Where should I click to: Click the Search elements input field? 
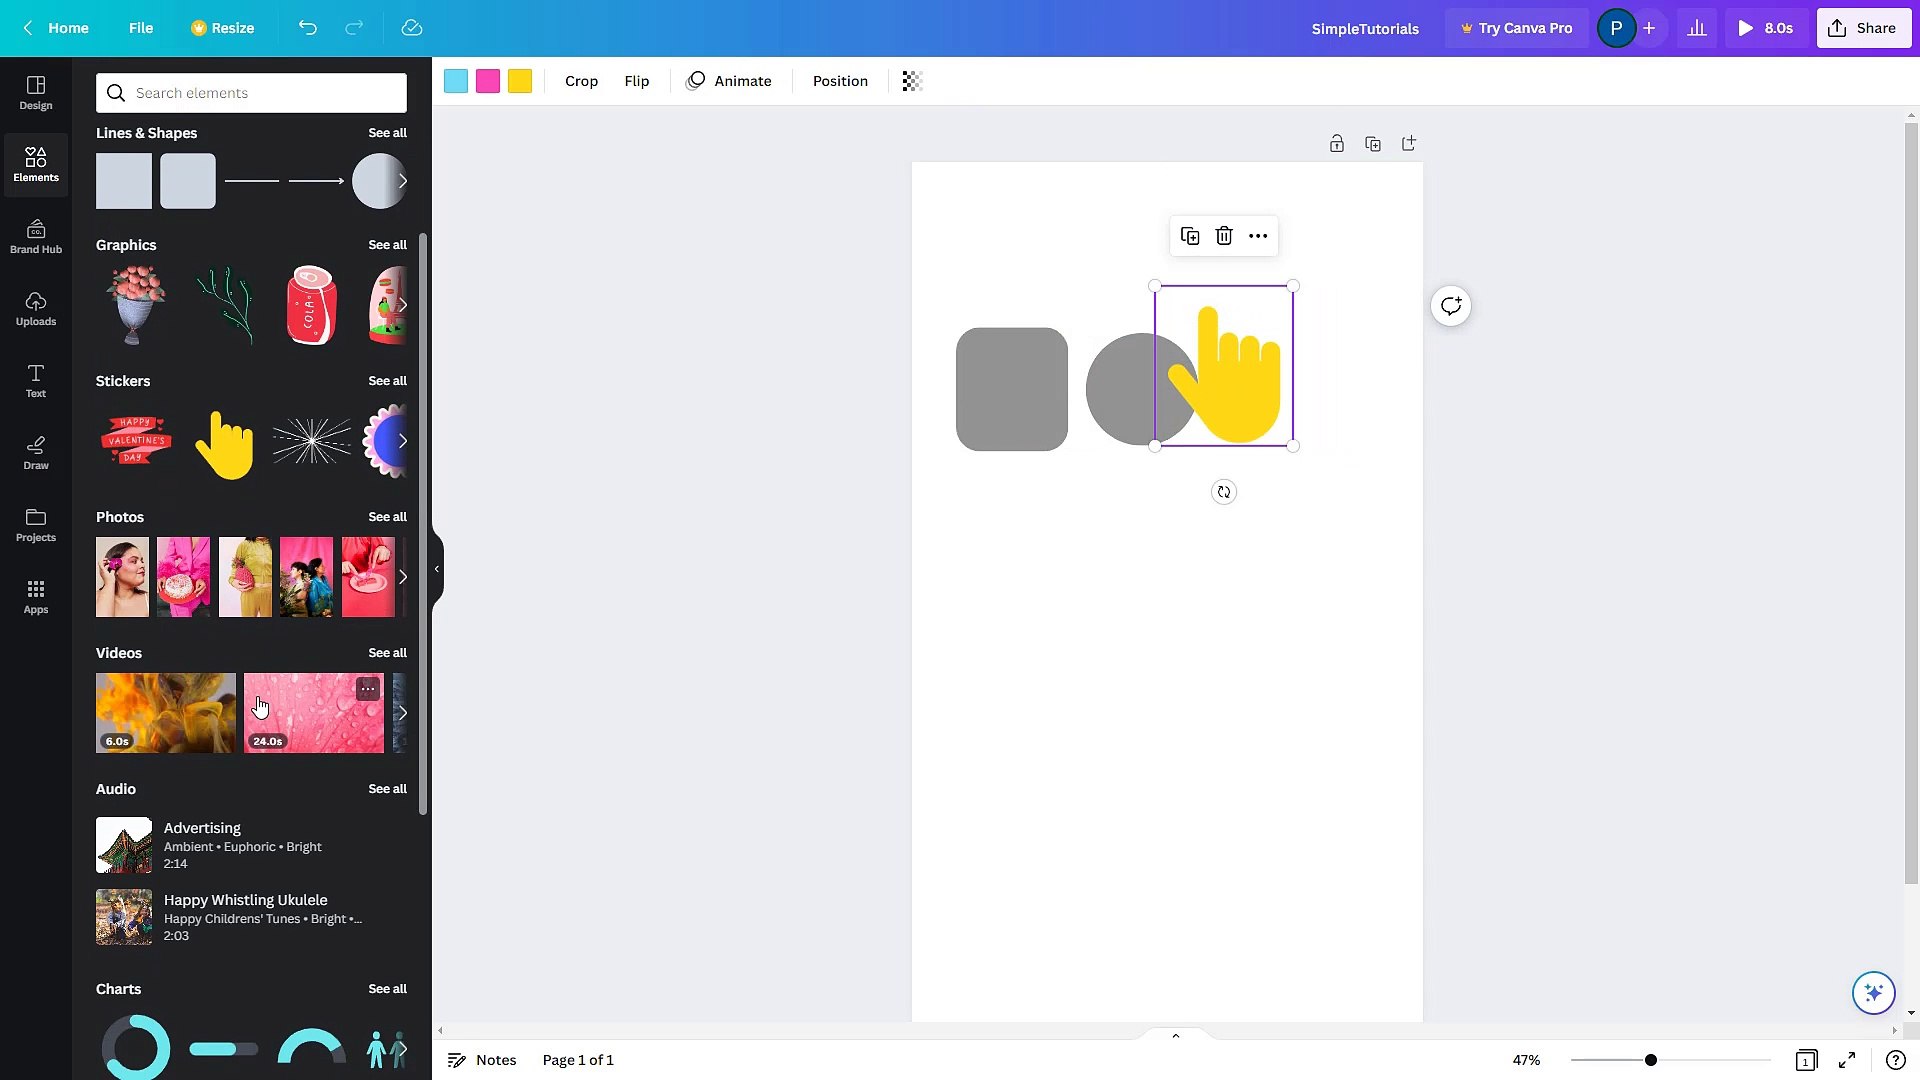pos(250,92)
